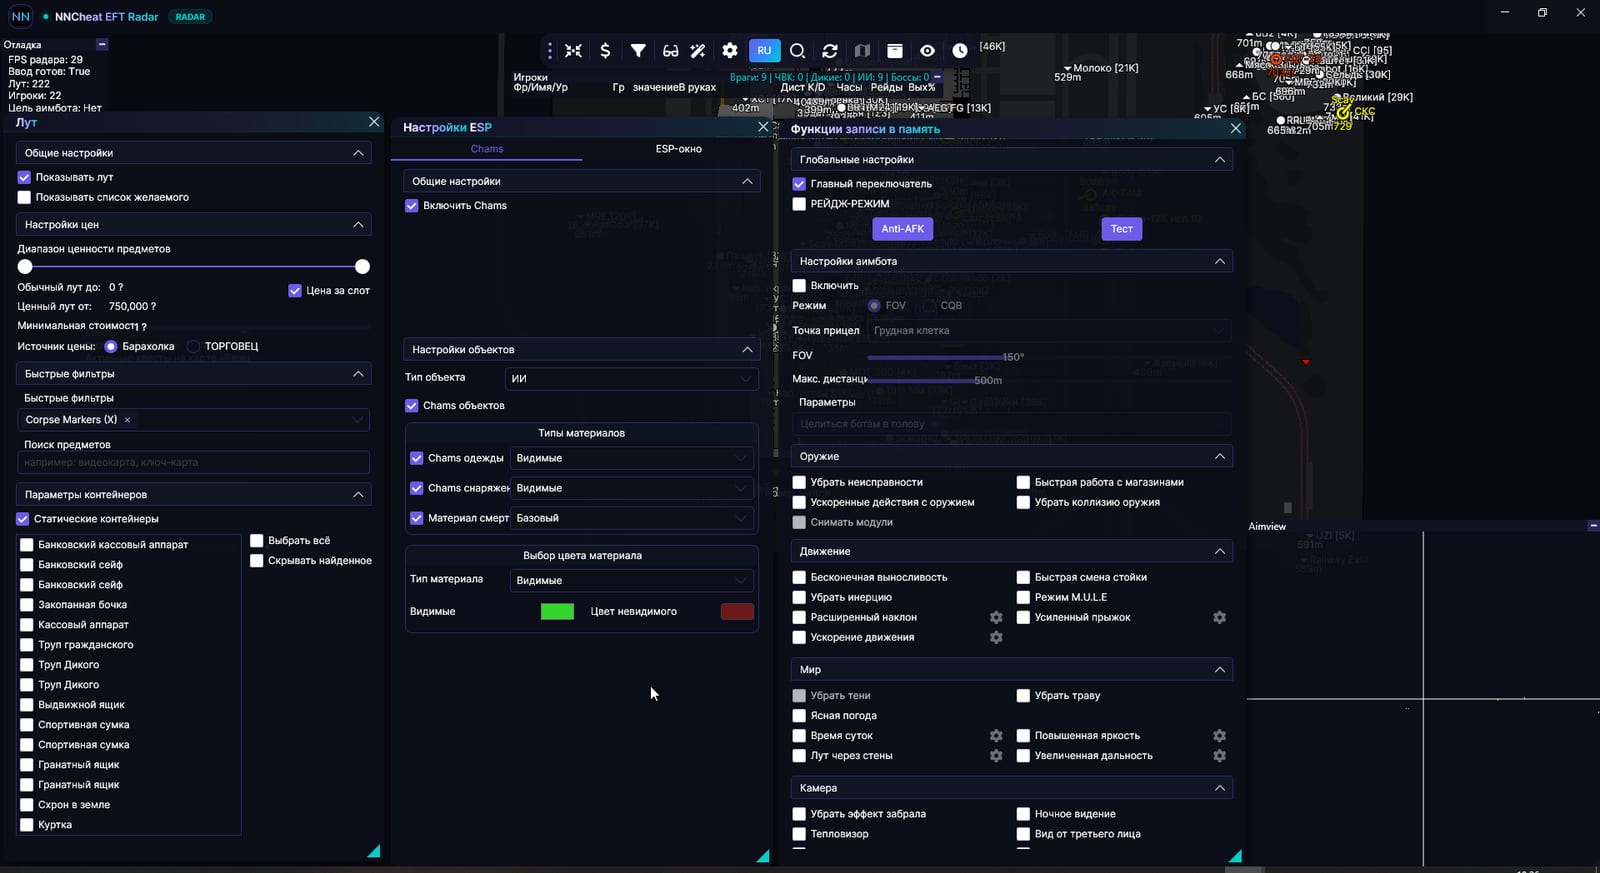This screenshot has width=1600, height=873.
Task: Click the toolbar drag handle dots
Action: pyautogui.click(x=549, y=50)
